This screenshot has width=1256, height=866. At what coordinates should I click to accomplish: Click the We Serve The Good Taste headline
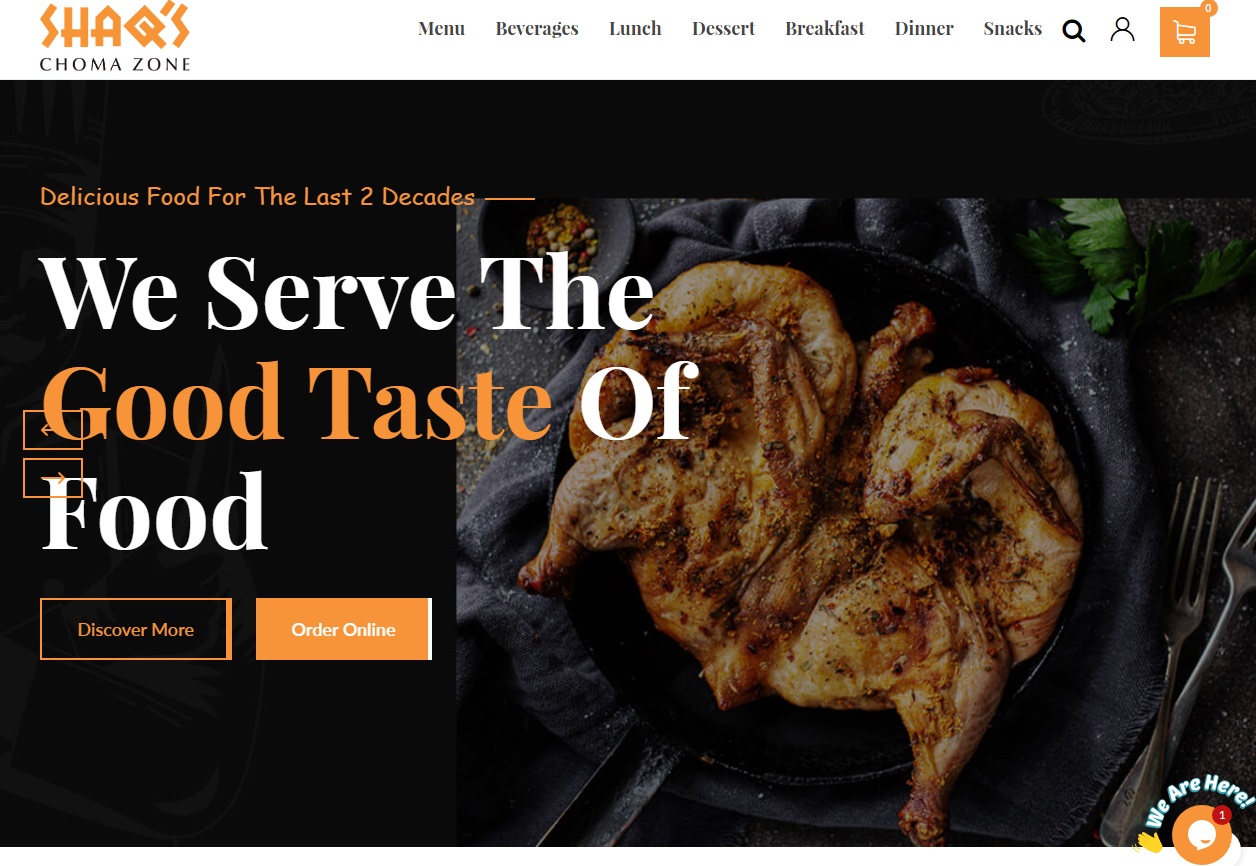(x=369, y=401)
